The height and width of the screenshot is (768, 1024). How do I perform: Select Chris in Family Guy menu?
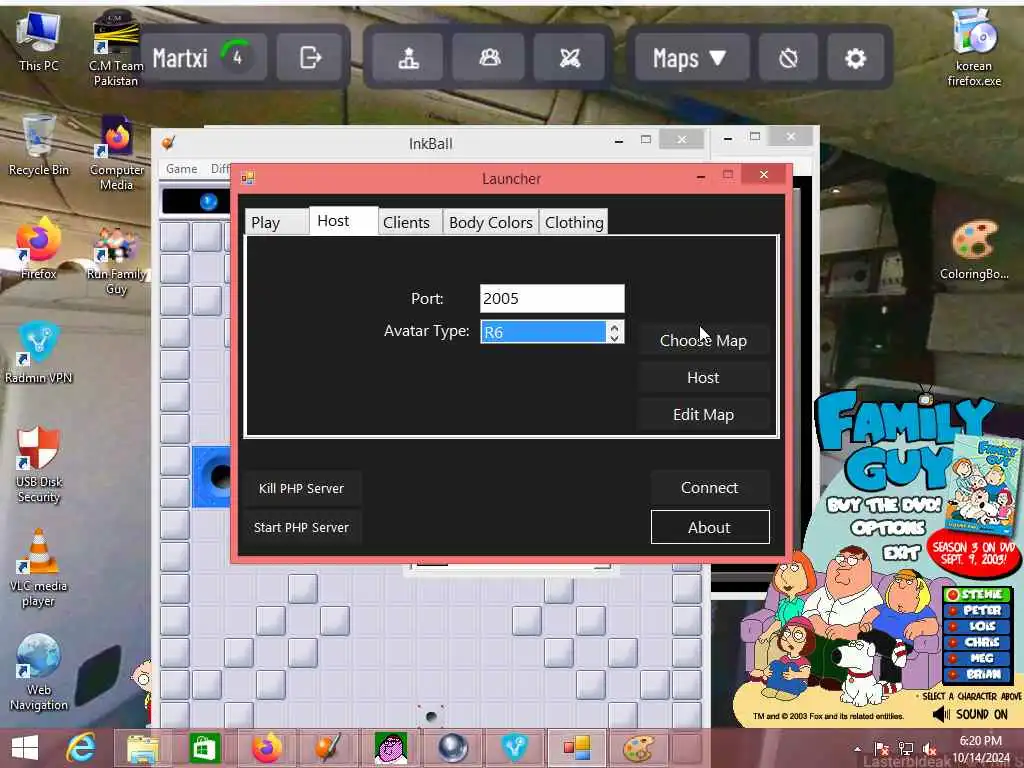[x=977, y=642]
